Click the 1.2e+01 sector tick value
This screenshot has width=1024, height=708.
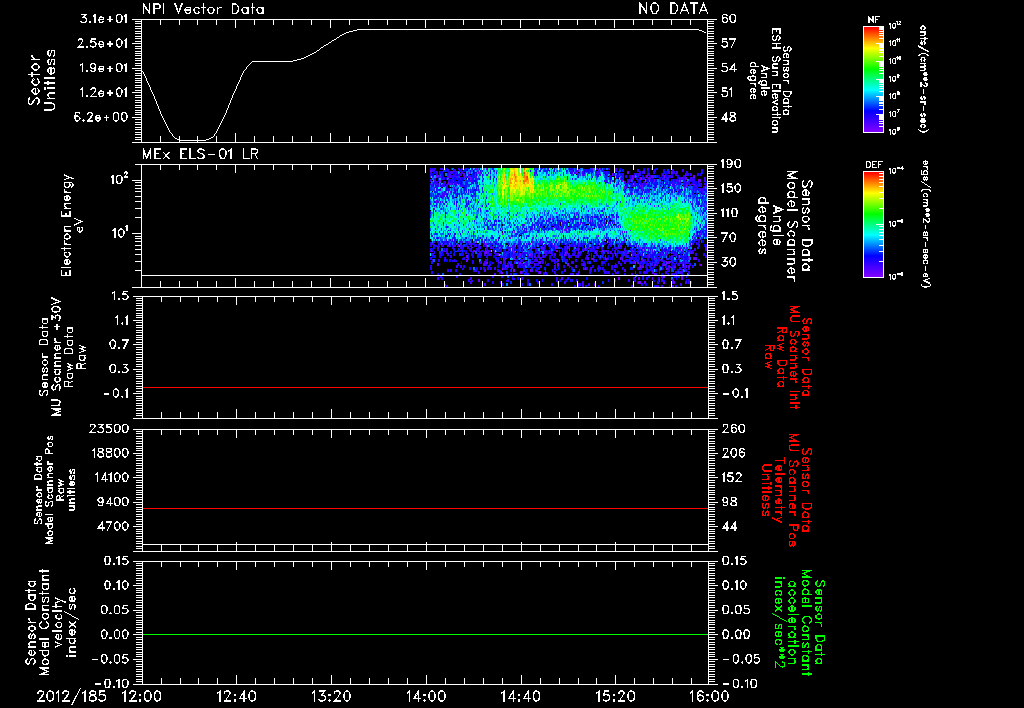click(104, 93)
